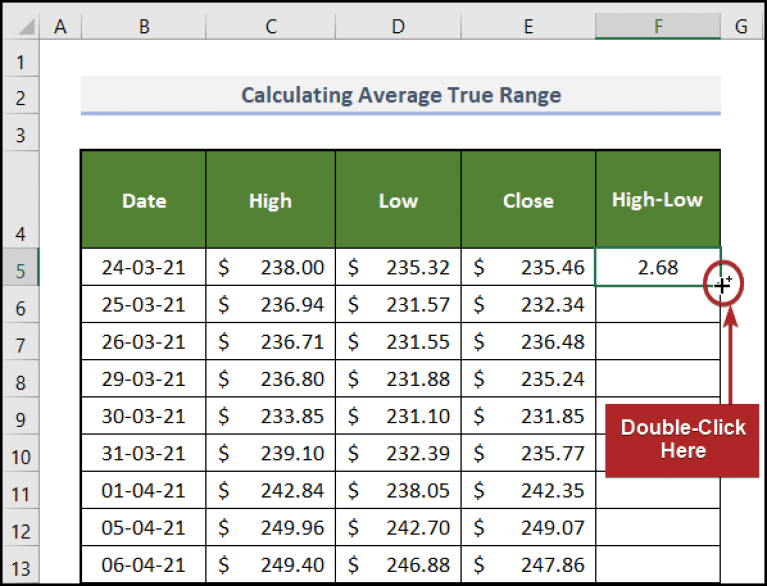The width and height of the screenshot is (767, 586).
Task: Click the Date header cell
Action: [x=144, y=200]
